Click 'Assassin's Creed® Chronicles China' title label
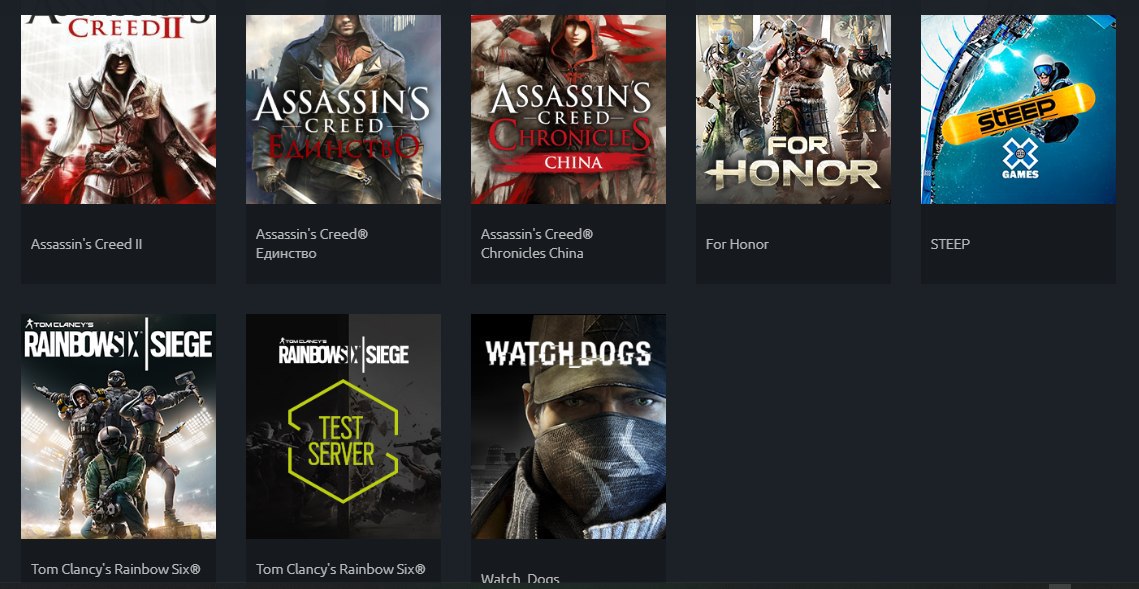Image resolution: width=1139 pixels, height=589 pixels. point(537,244)
